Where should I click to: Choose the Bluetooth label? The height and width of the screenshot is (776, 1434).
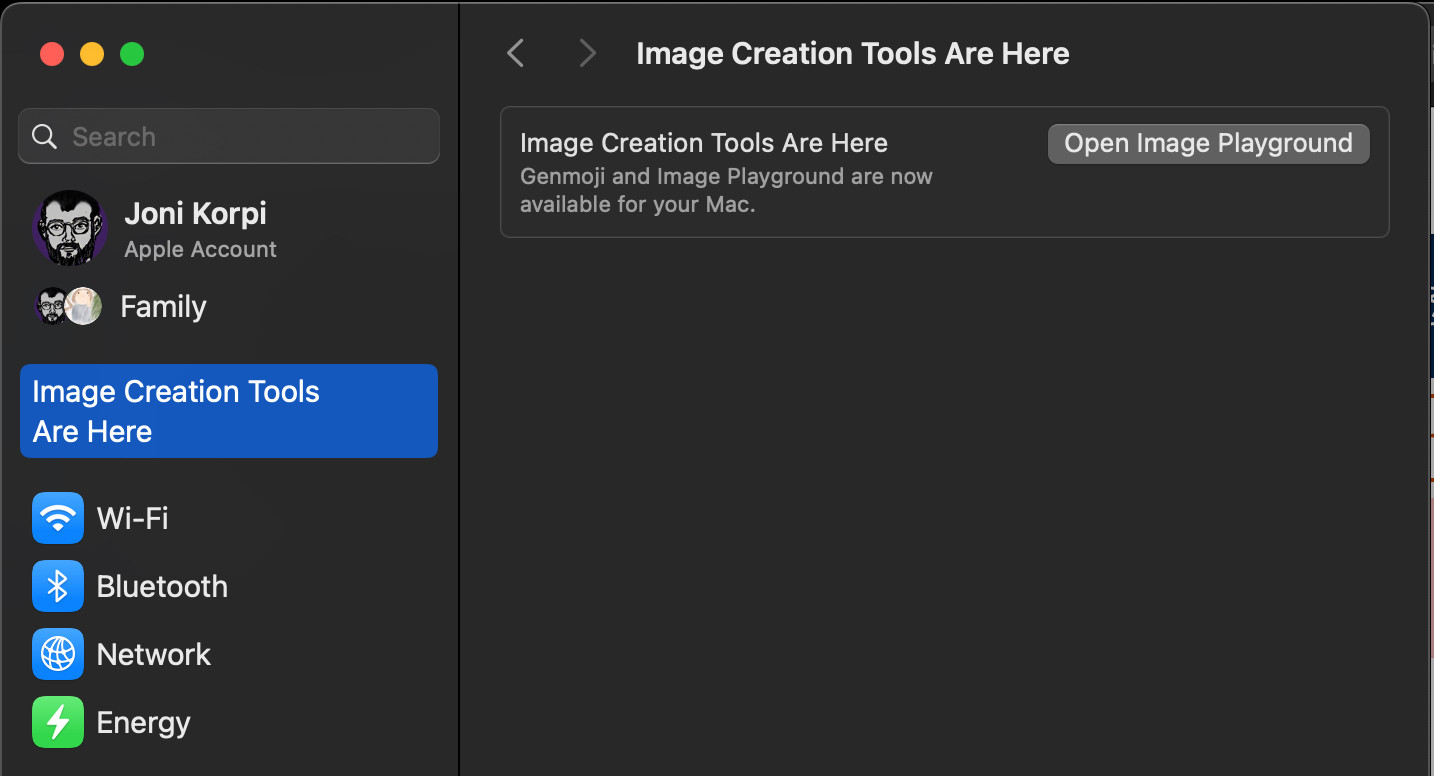[x=162, y=586]
